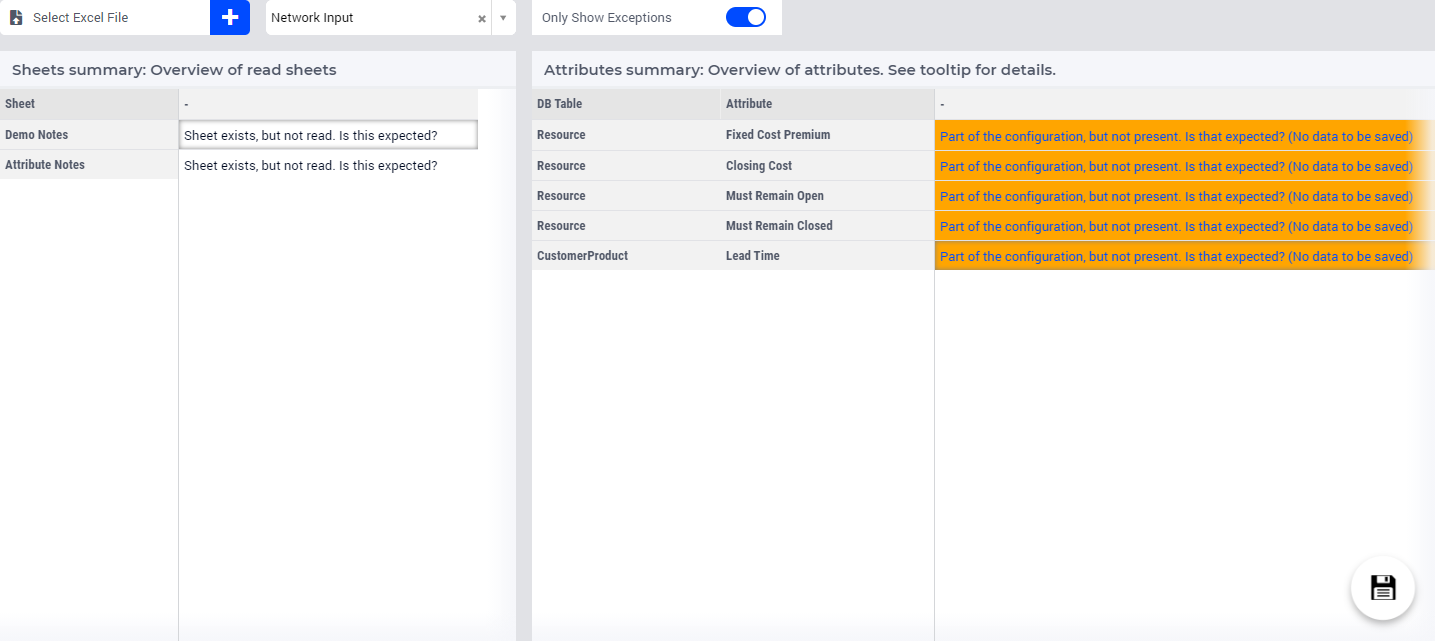Select the Must Remain Open attribute
The height and width of the screenshot is (641, 1435).
tap(827, 196)
